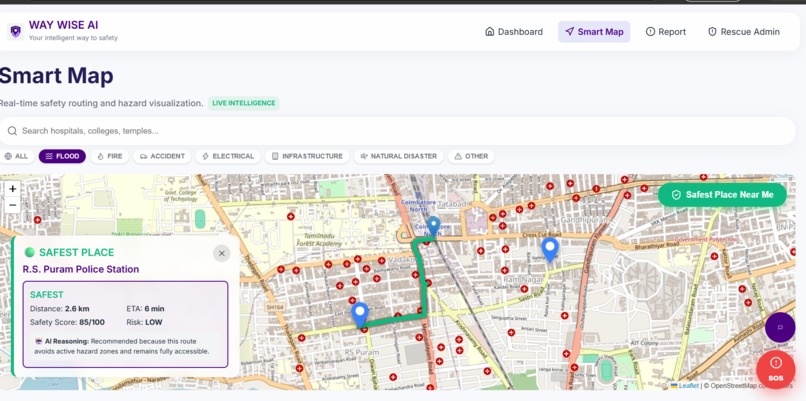This screenshot has height=401, width=806.
Task: Toggle the ELECTRICAL hazard filter
Action: pos(228,156)
